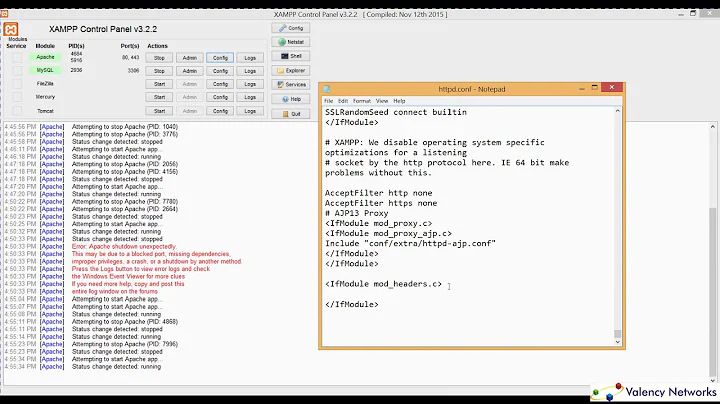The width and height of the screenshot is (720, 404).
Task: Toggle the MySQL service checkbox
Action: (17, 71)
